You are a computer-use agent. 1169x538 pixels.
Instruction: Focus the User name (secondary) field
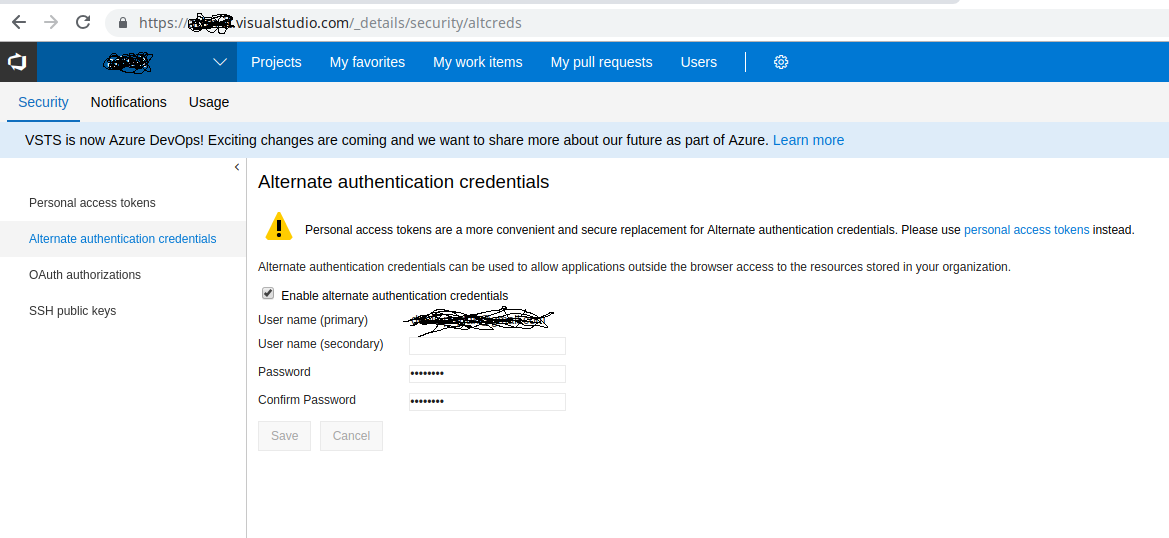click(487, 346)
